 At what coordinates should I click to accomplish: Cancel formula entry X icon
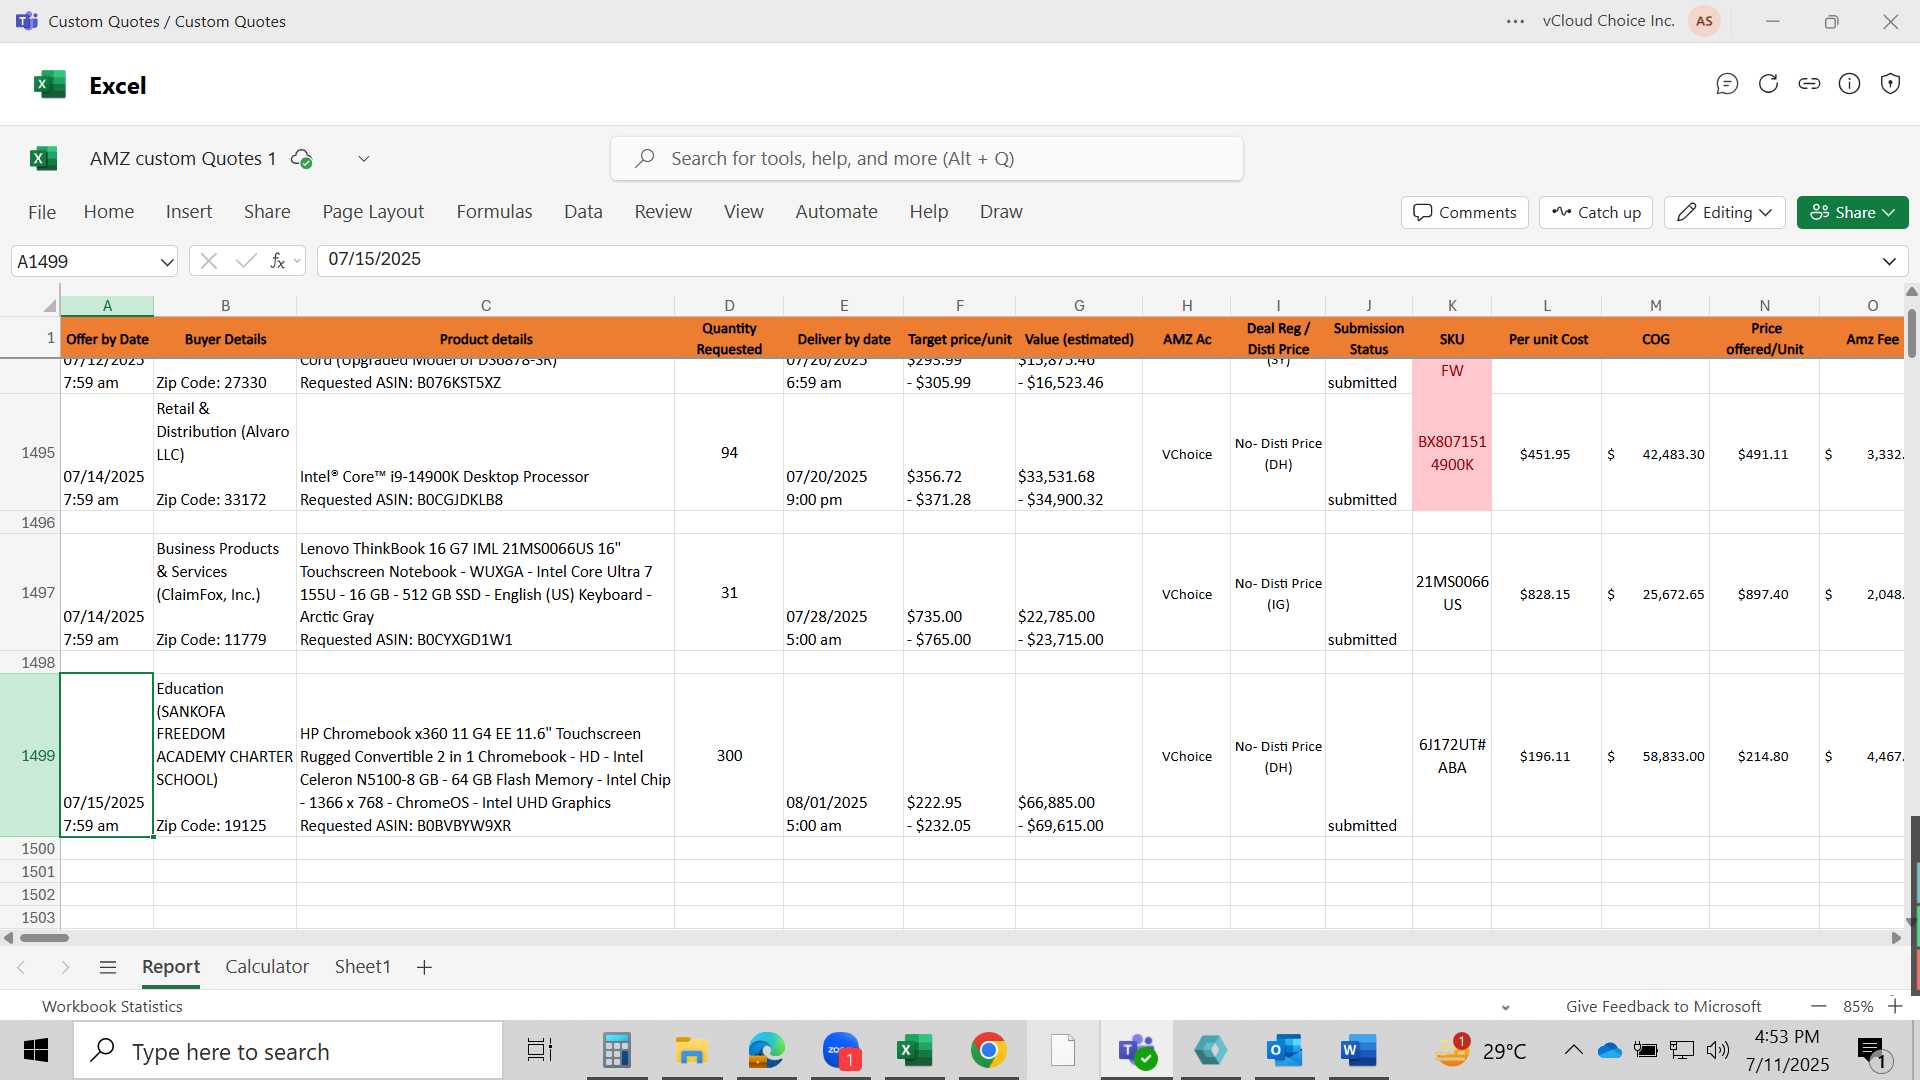click(209, 261)
